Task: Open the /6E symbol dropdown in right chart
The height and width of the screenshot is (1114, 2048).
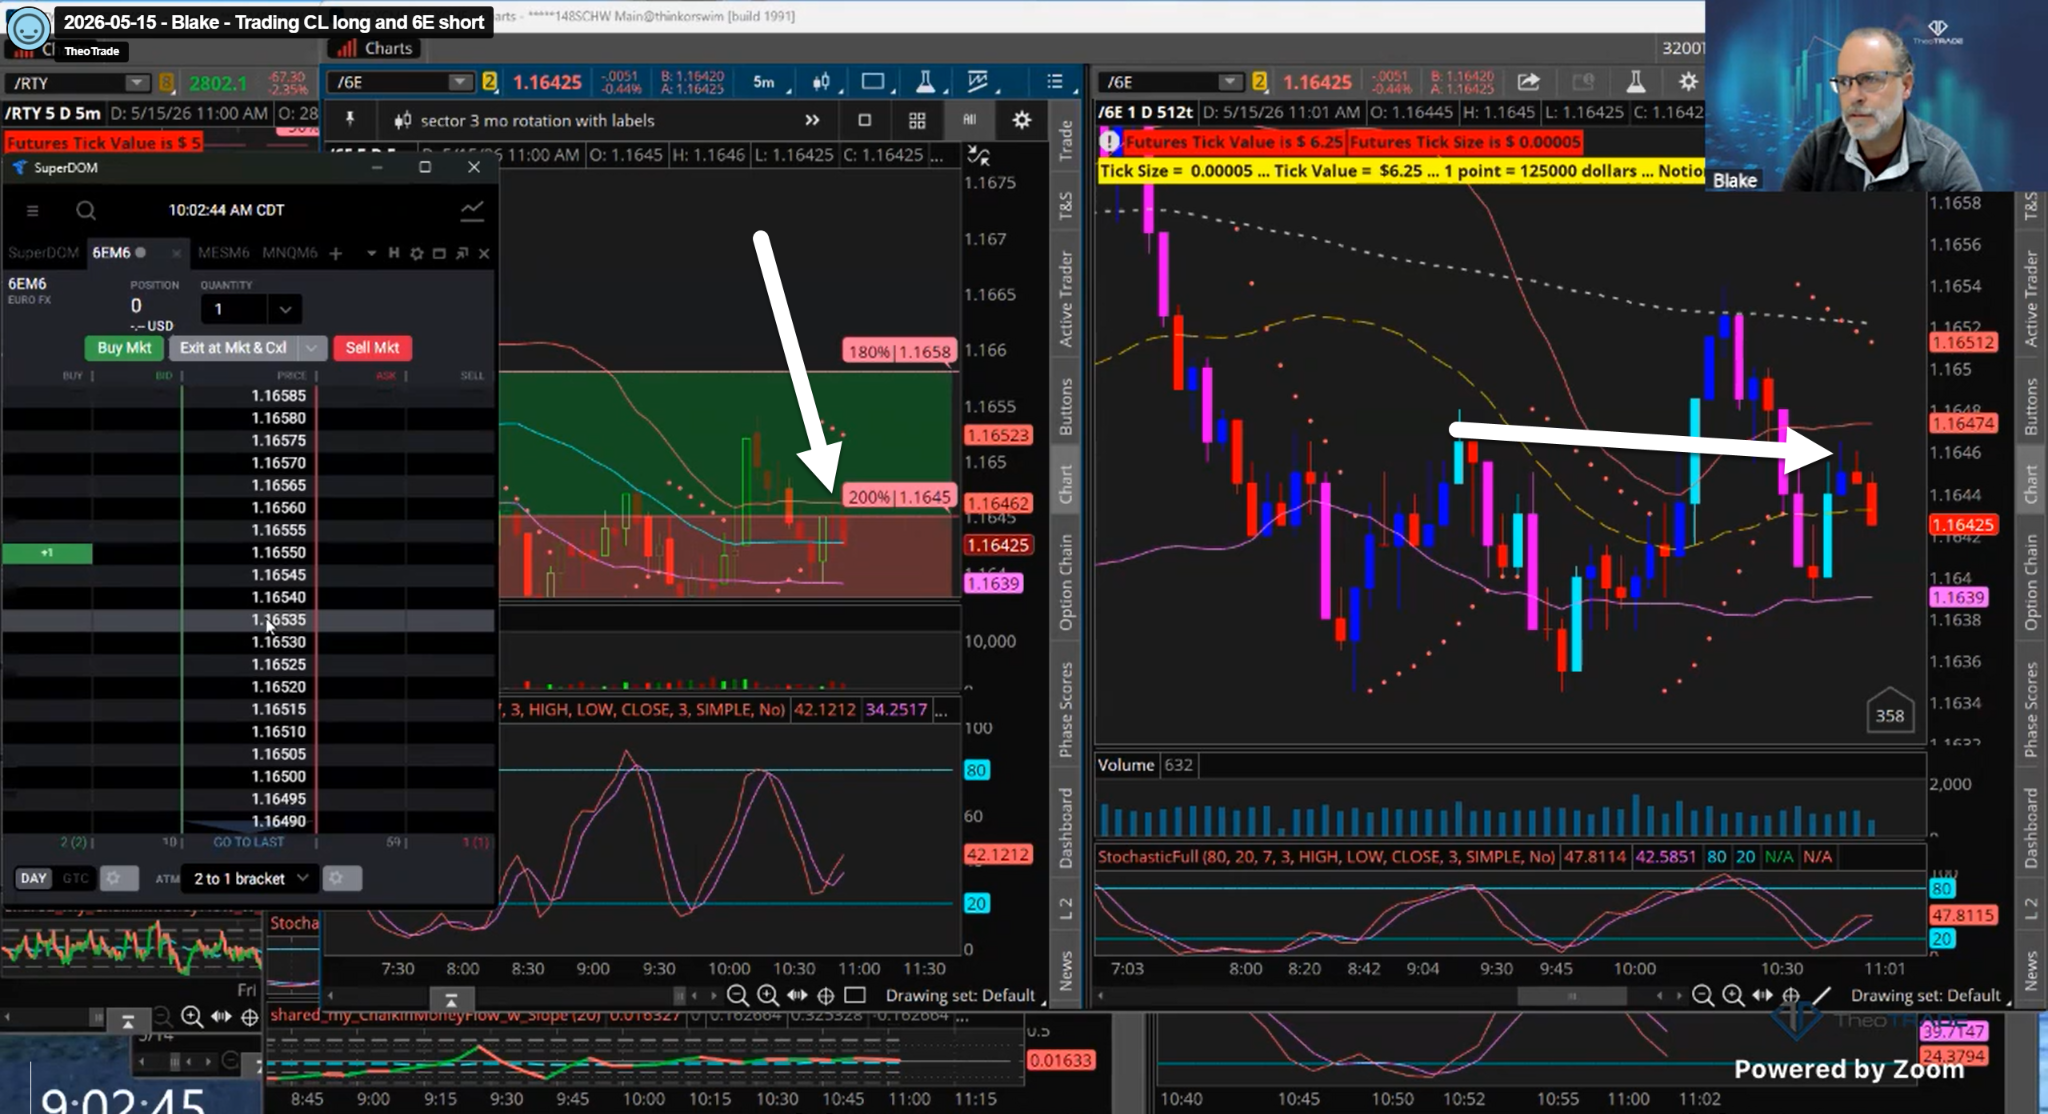Action: point(1229,82)
